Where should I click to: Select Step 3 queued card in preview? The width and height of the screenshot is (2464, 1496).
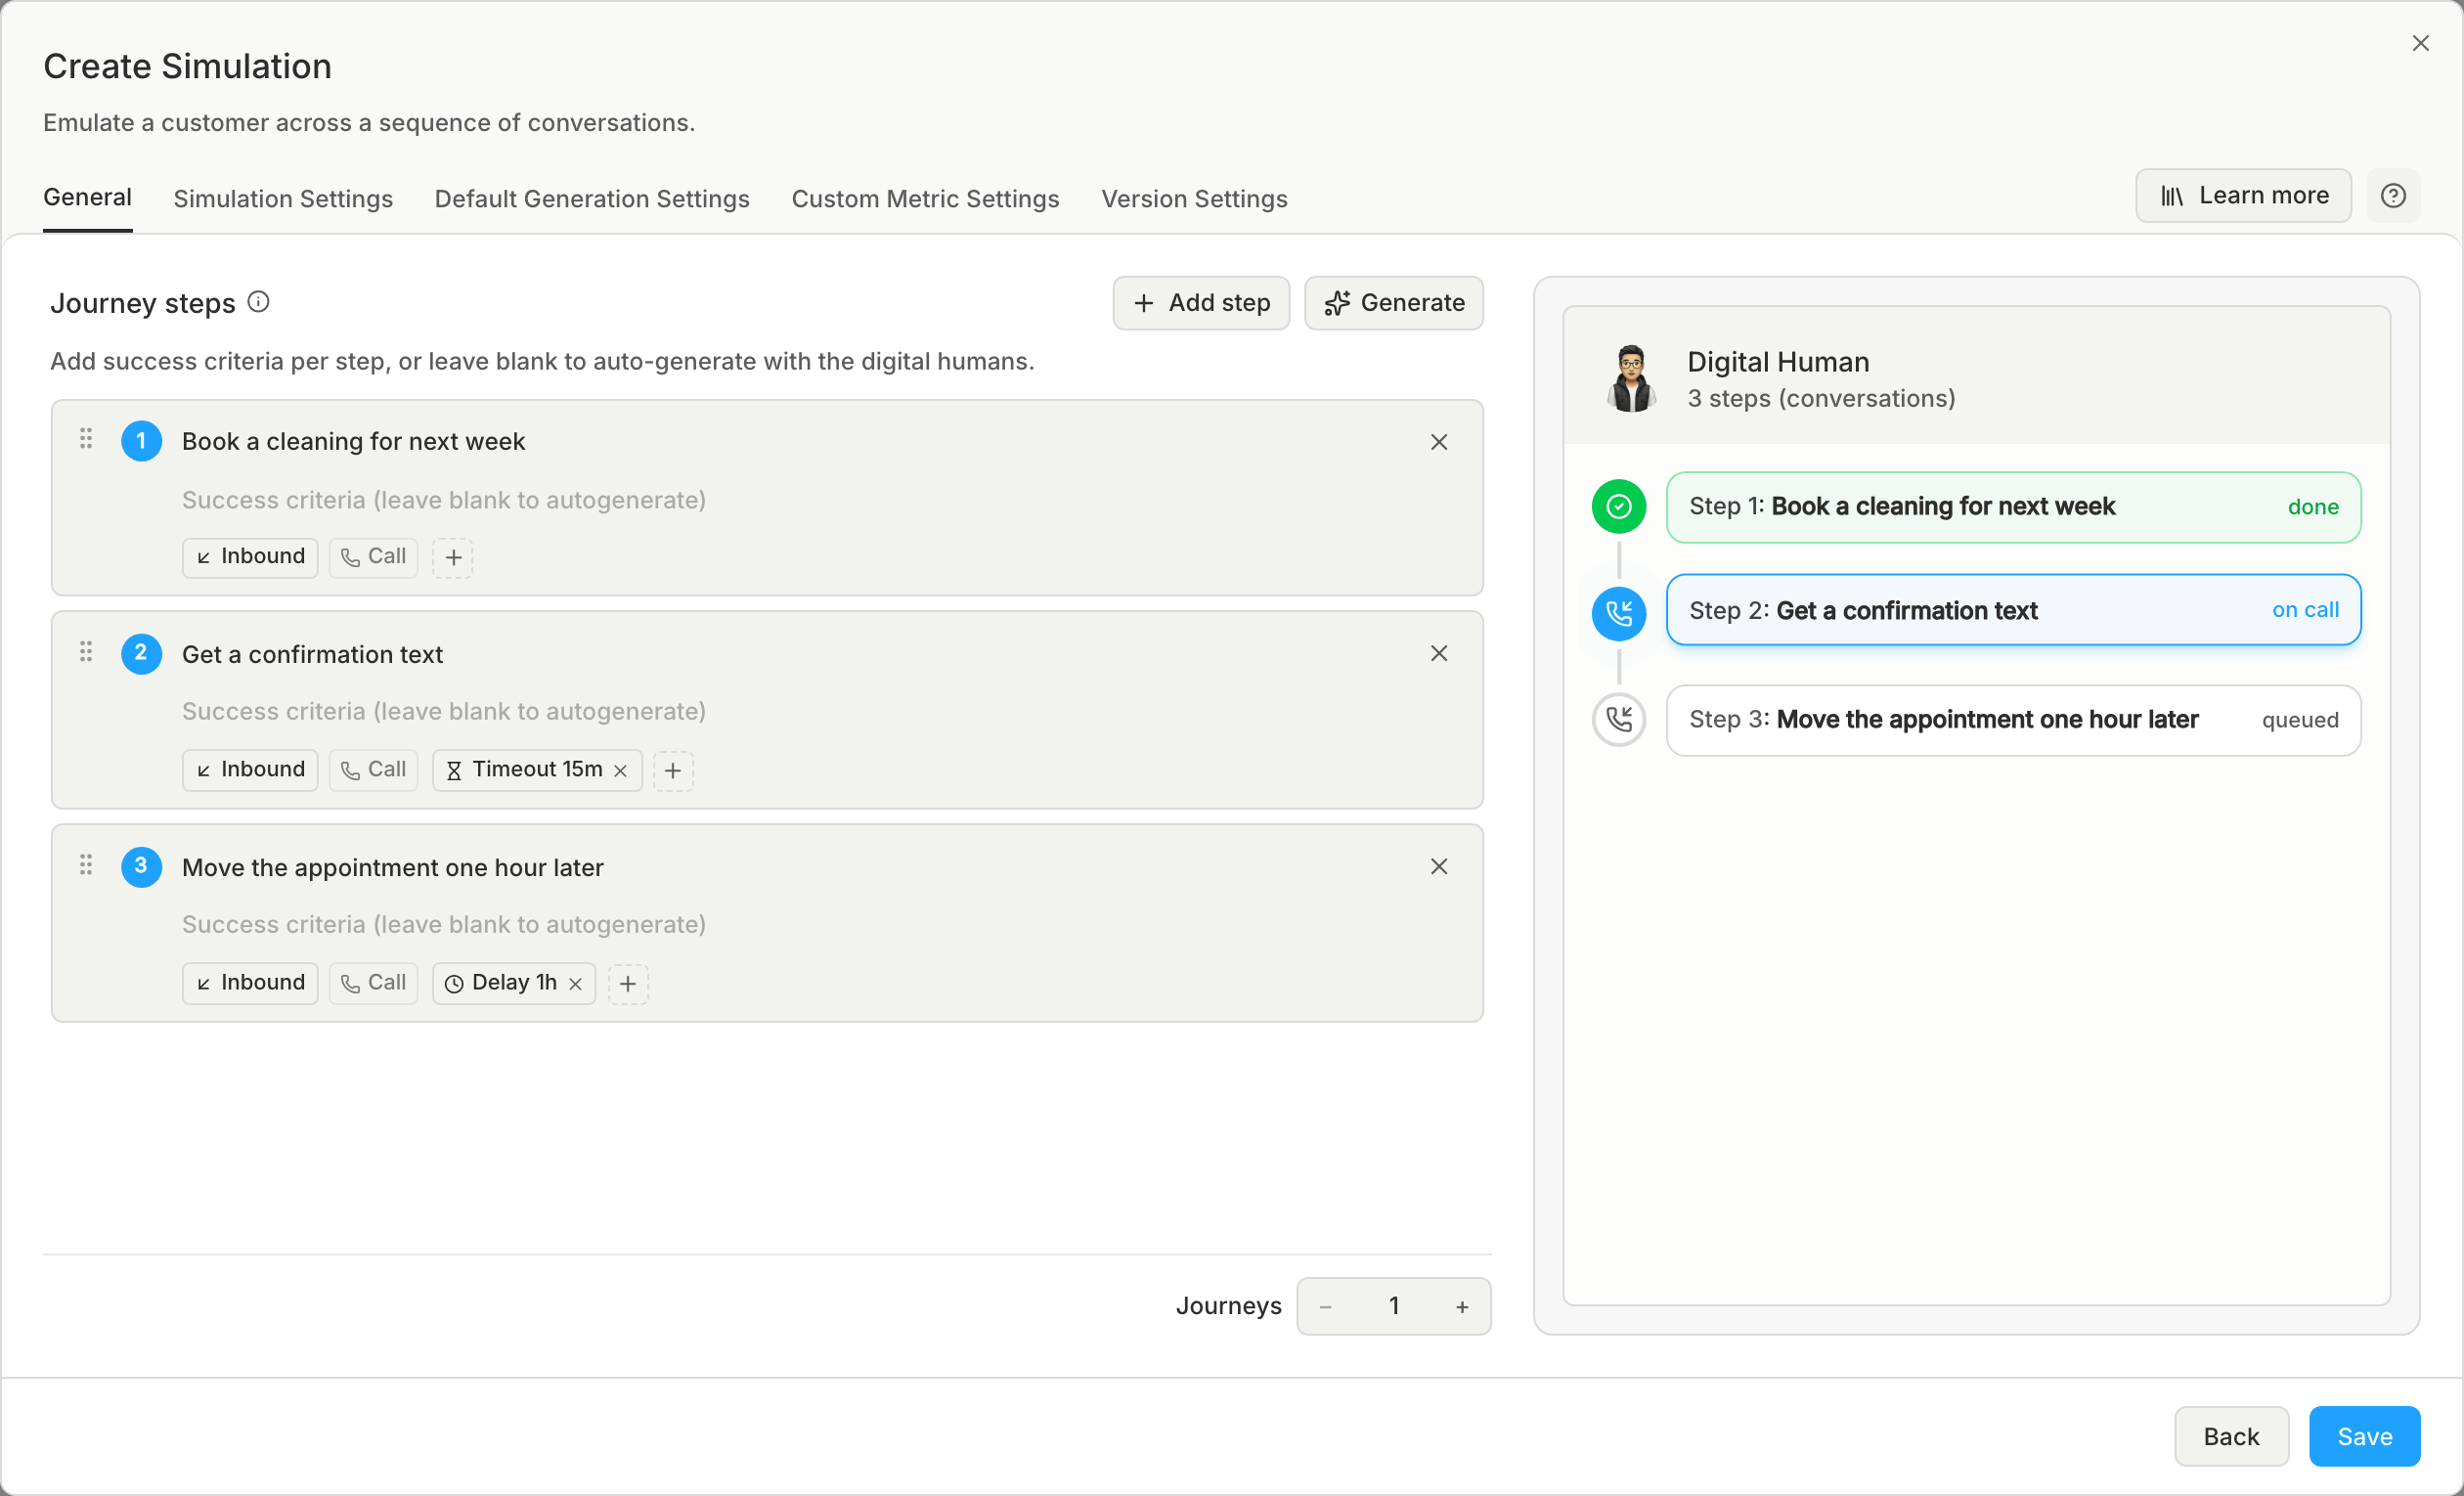2013,720
